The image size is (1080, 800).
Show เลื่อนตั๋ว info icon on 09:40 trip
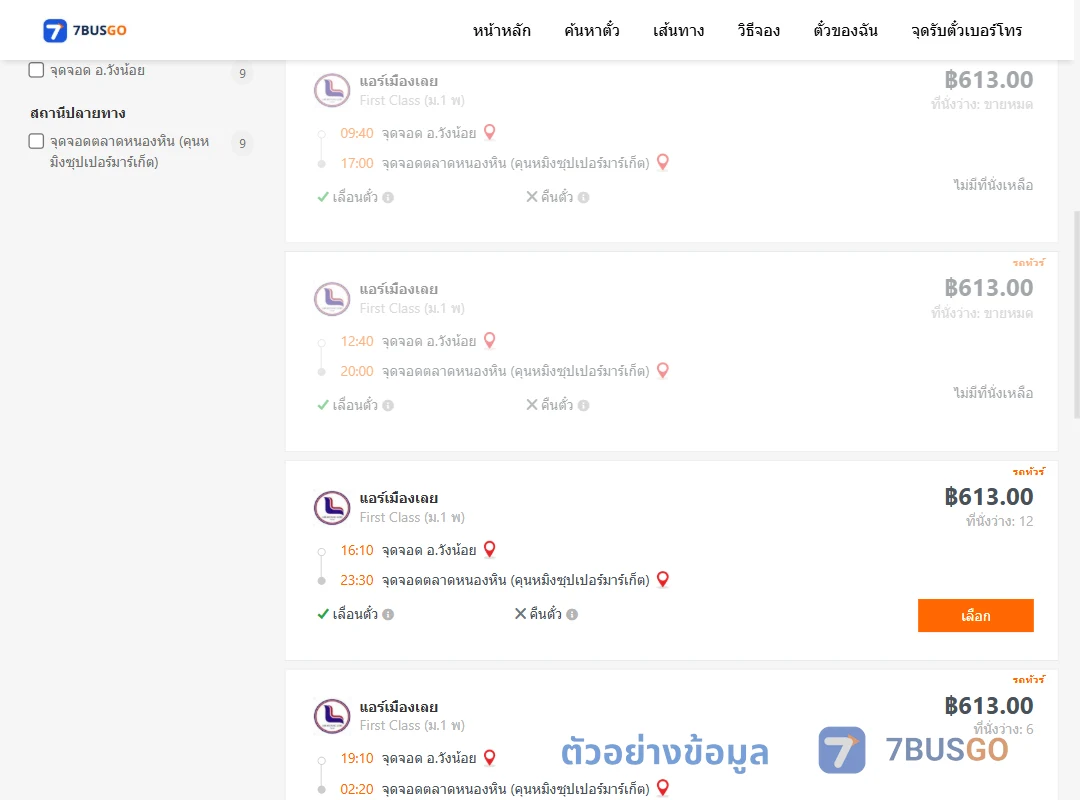pyautogui.click(x=388, y=198)
